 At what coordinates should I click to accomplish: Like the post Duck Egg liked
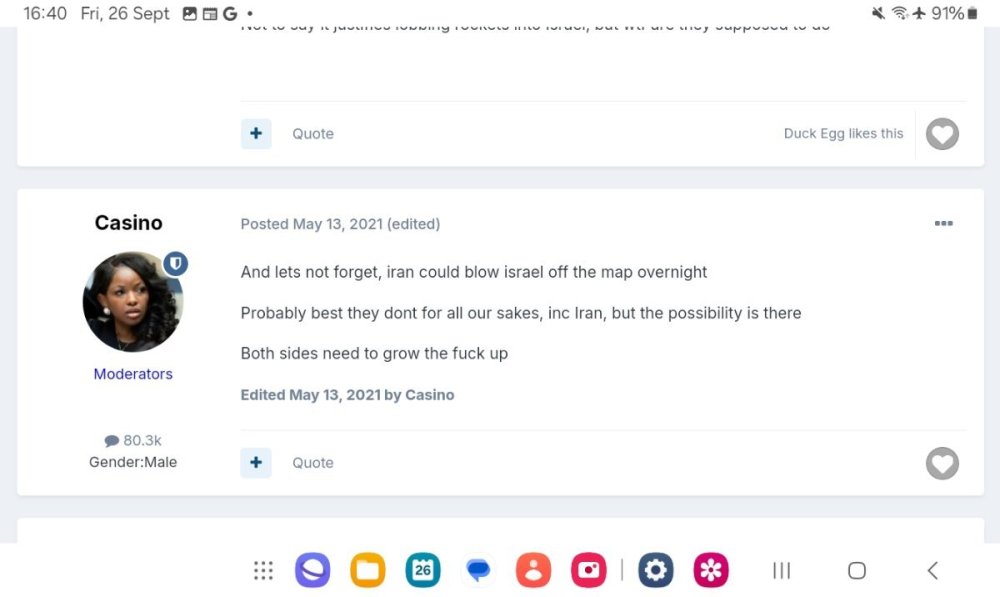coord(942,134)
